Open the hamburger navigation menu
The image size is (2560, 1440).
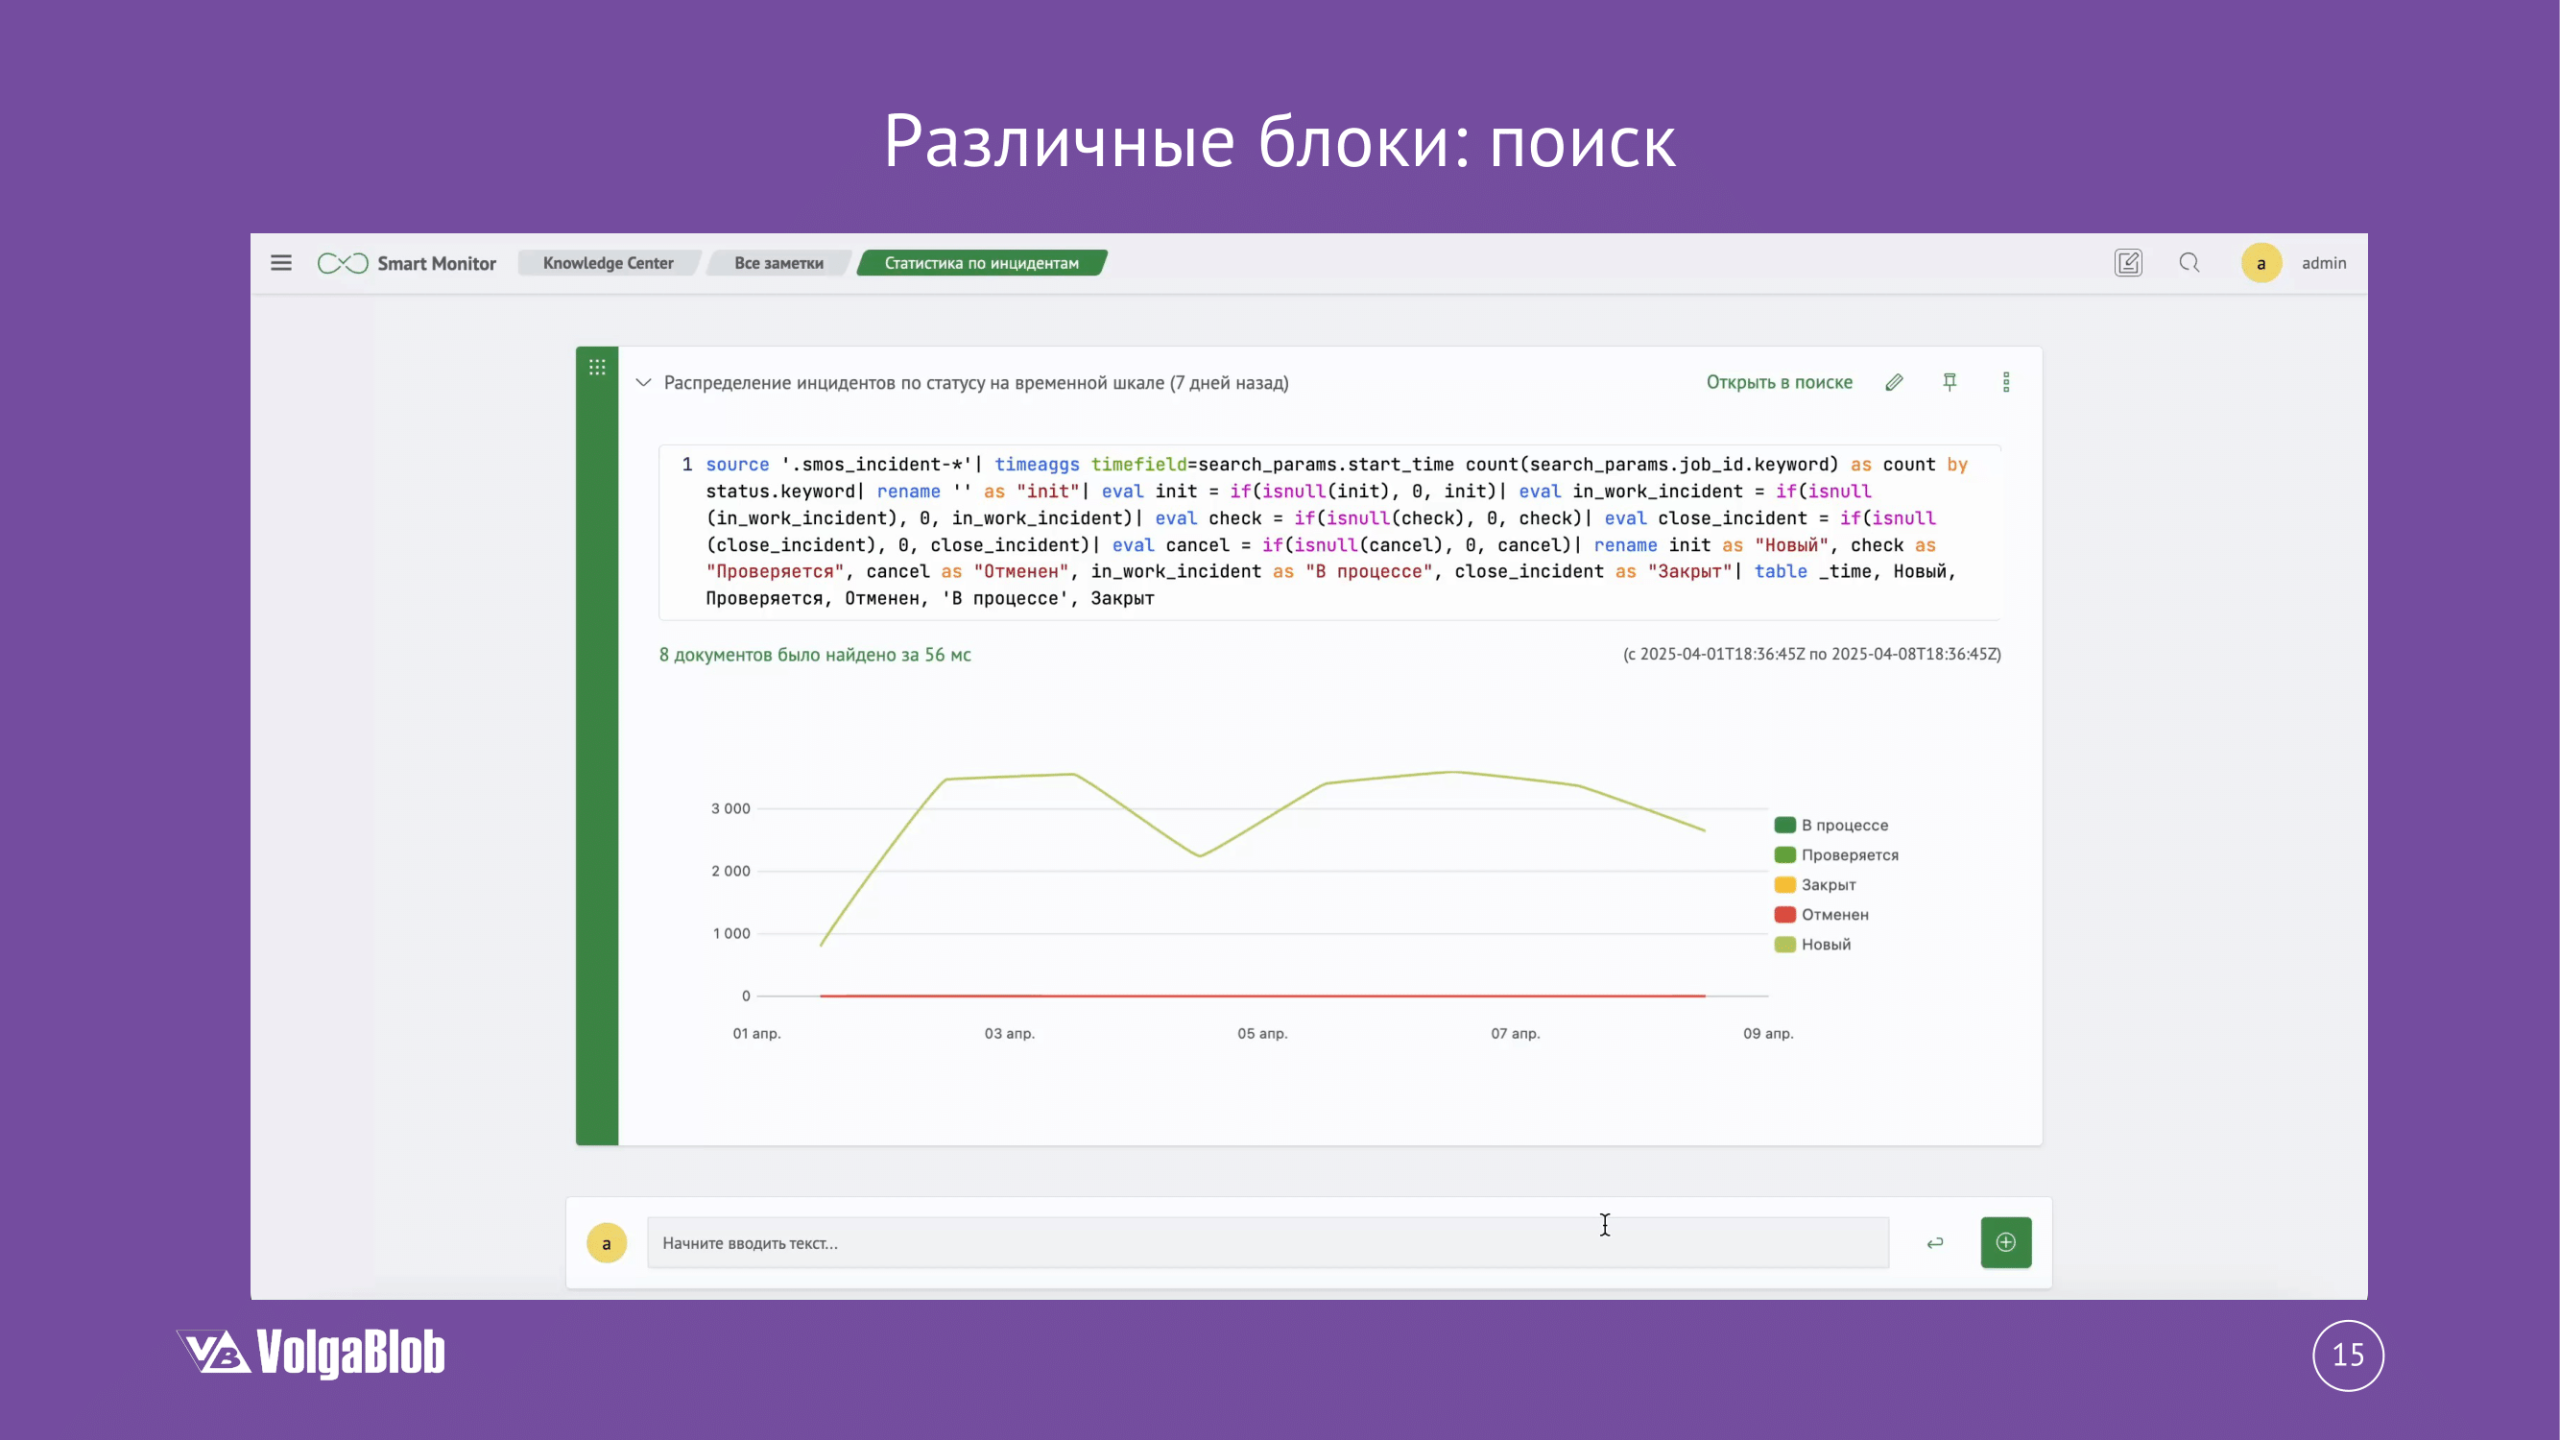pyautogui.click(x=281, y=263)
